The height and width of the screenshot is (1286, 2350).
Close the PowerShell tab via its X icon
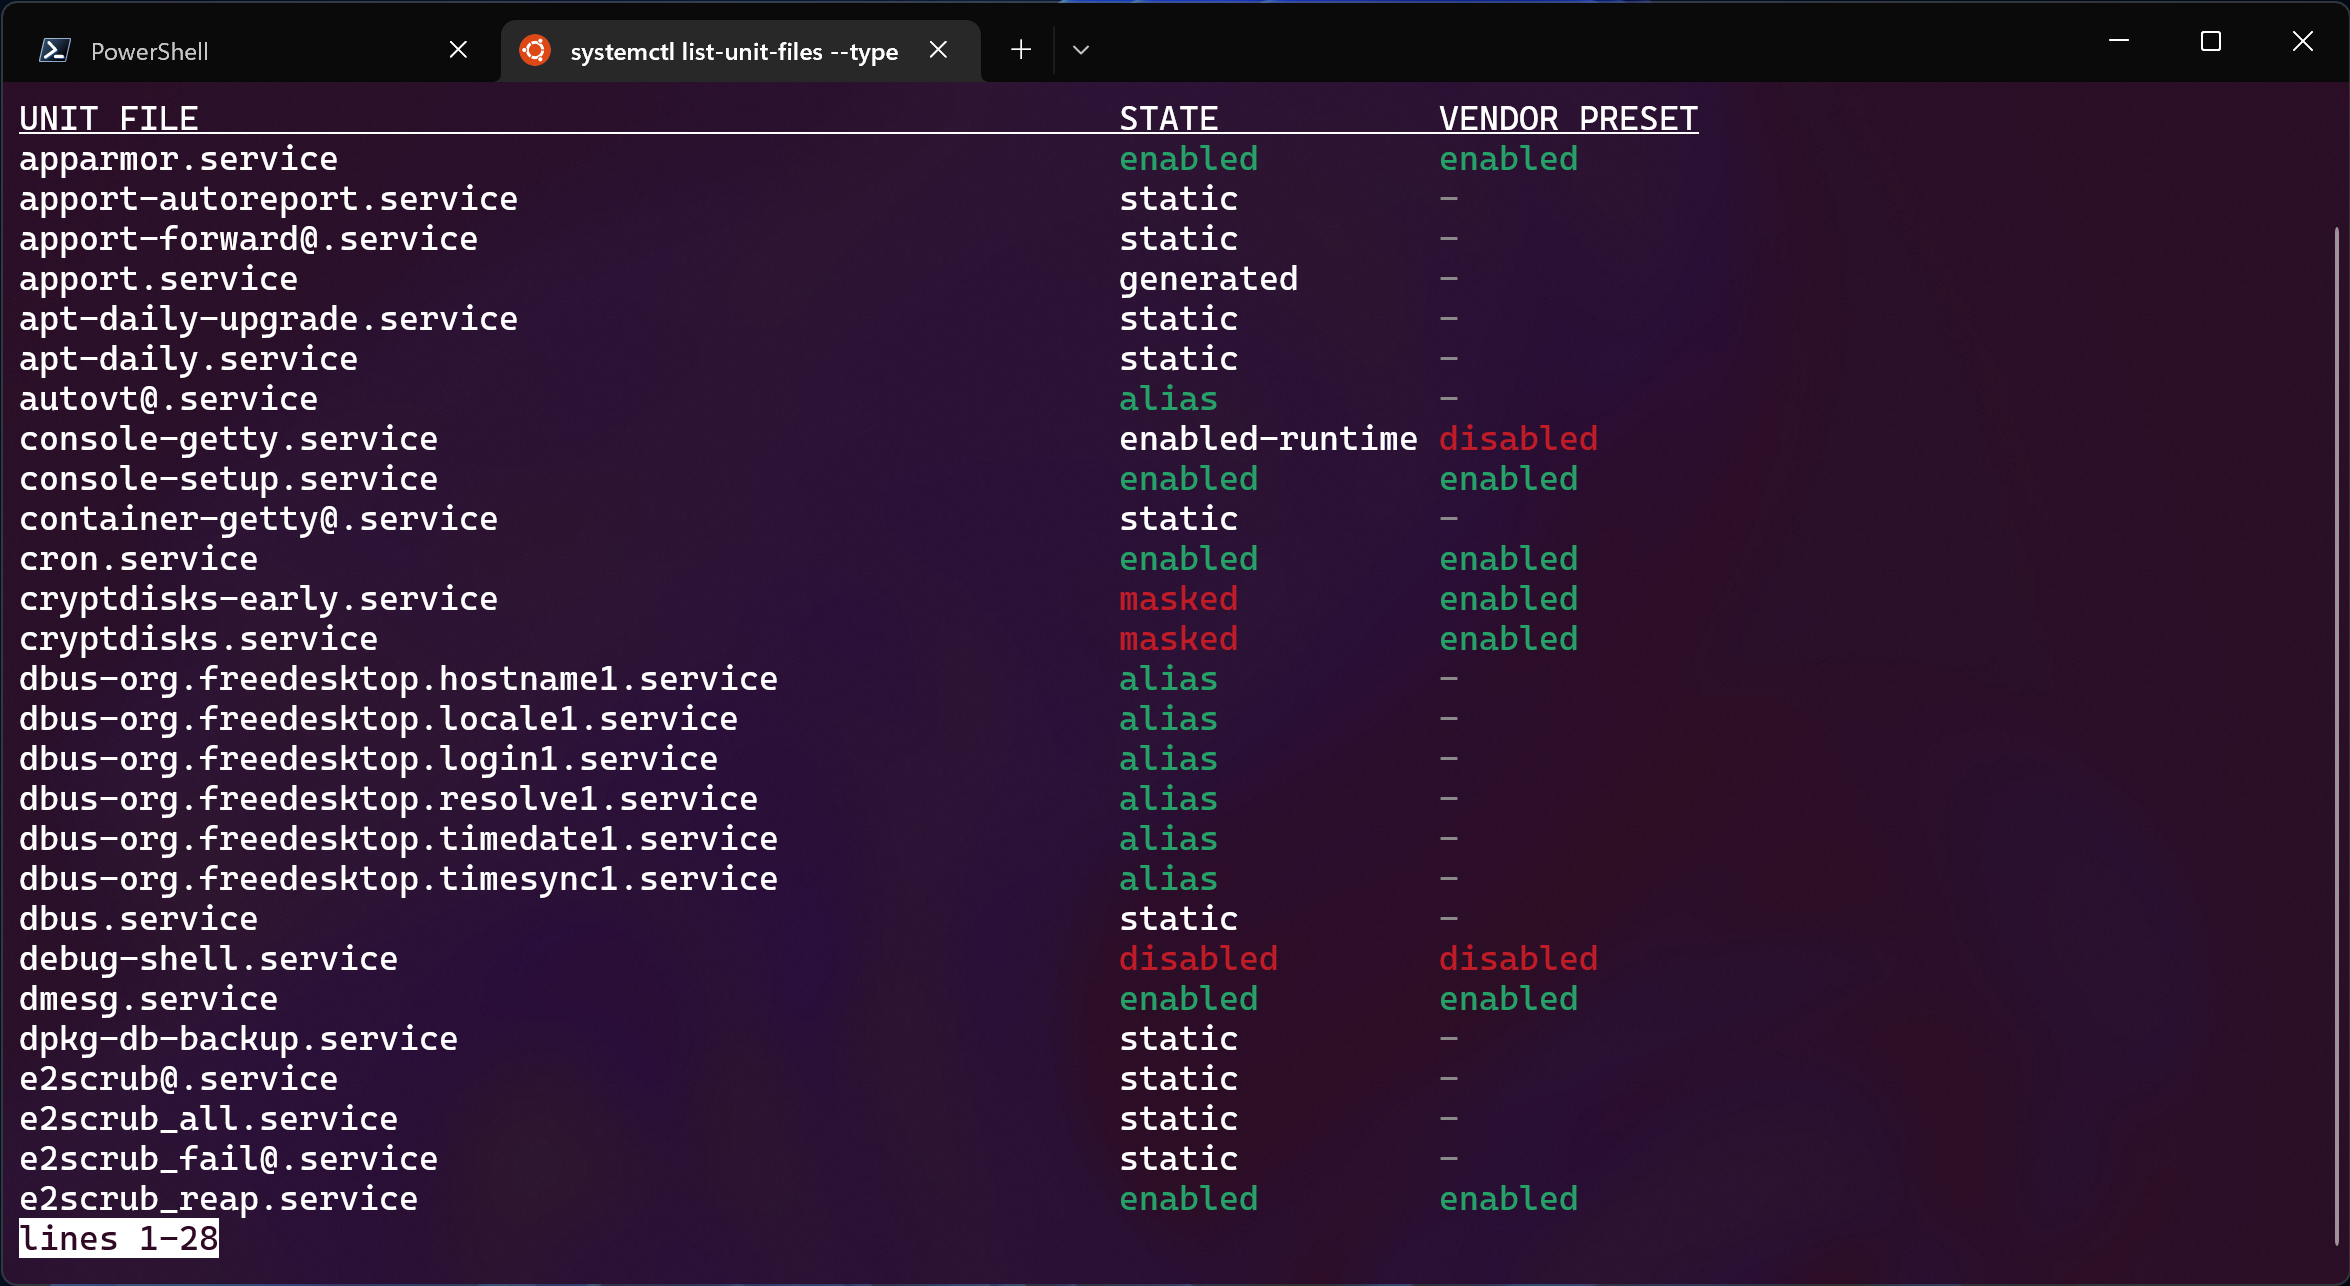[458, 49]
